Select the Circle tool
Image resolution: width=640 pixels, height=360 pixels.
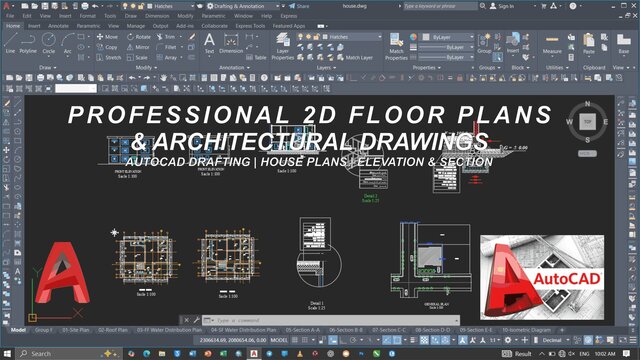(49, 44)
